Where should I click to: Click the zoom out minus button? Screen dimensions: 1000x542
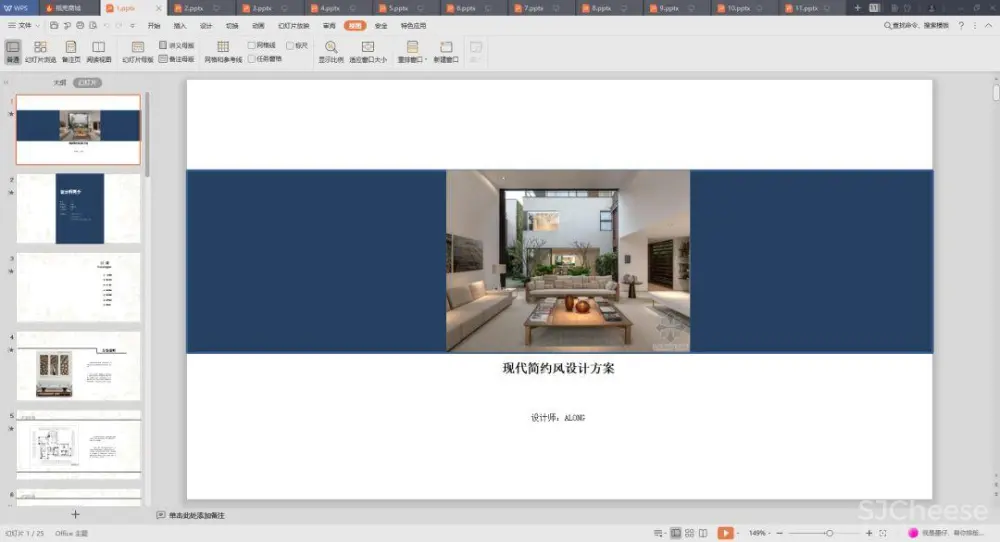[779, 533]
